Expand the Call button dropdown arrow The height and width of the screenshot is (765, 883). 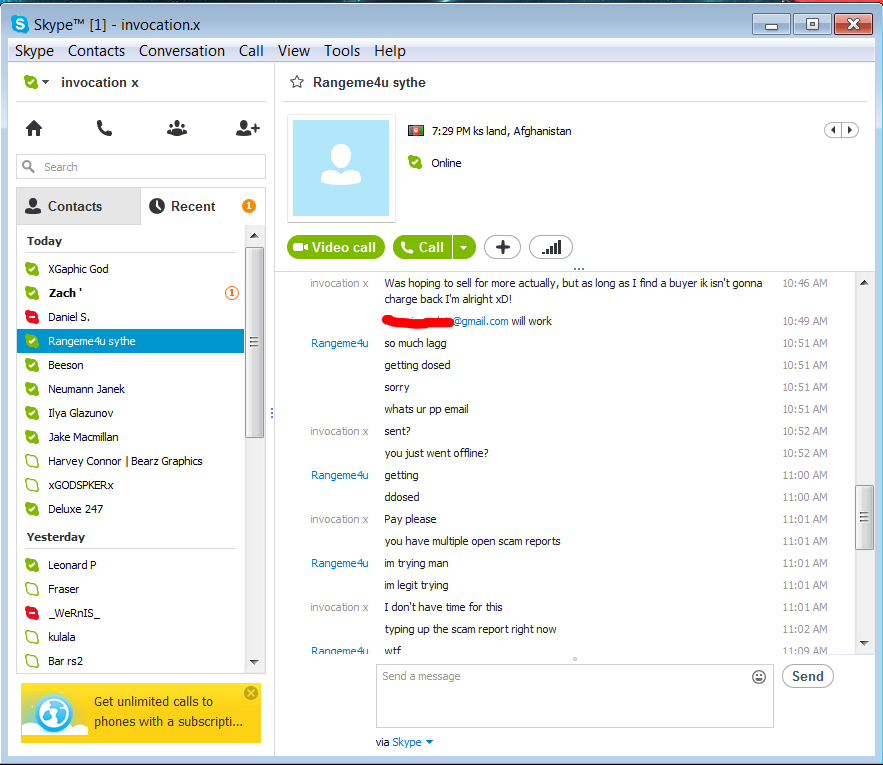point(463,247)
